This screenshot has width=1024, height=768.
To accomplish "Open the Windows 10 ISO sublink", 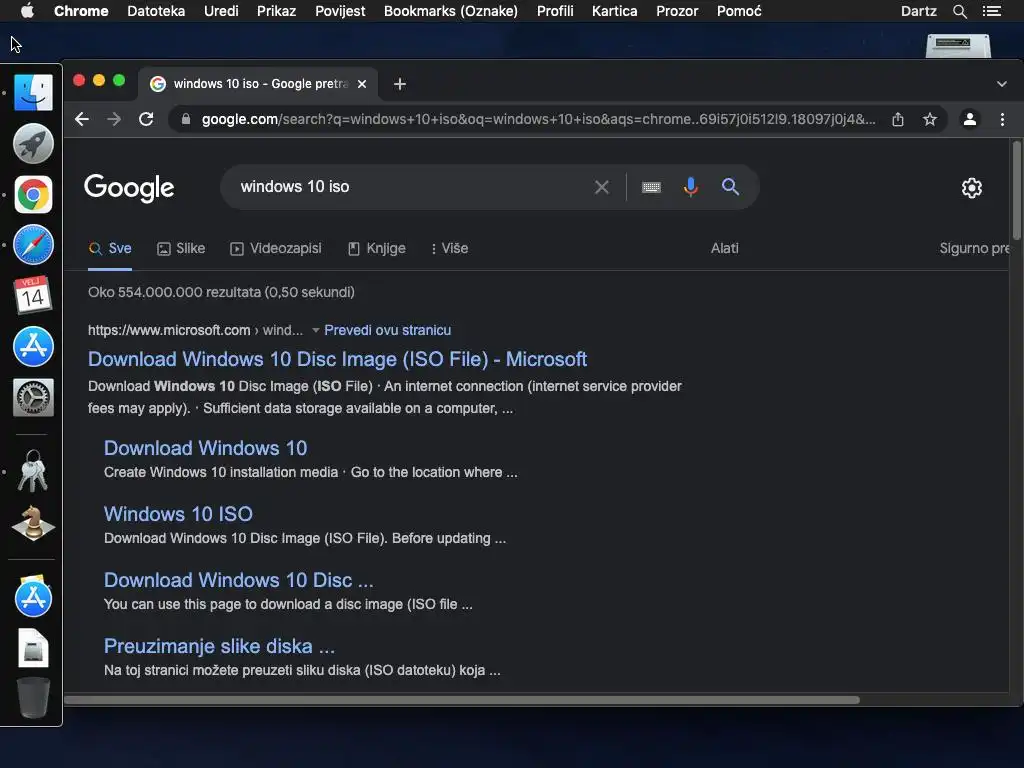I will tap(178, 514).
